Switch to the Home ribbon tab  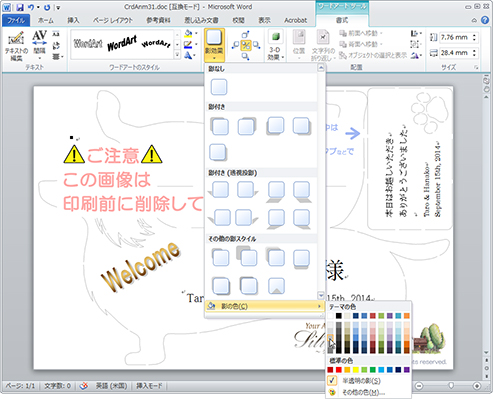[46, 20]
